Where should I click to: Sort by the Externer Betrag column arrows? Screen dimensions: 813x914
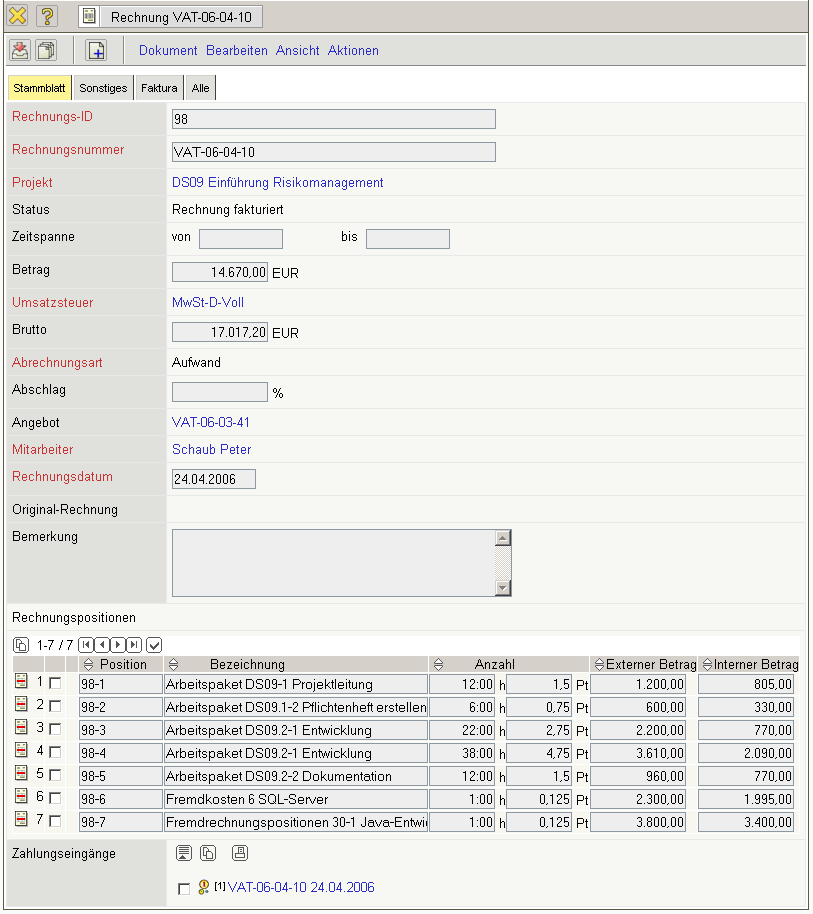coord(599,665)
